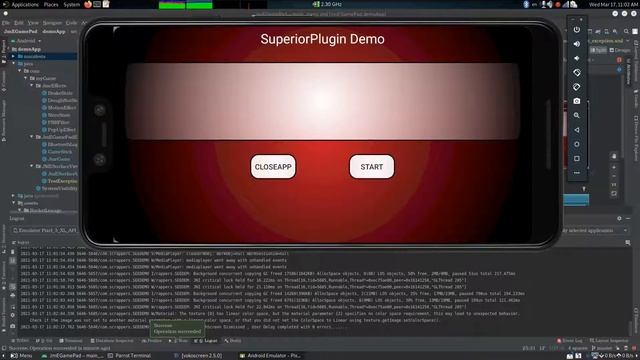Screen dimensions: 640x360
Task: Collapse the JmeEffects package node
Action: coord(31,86)
